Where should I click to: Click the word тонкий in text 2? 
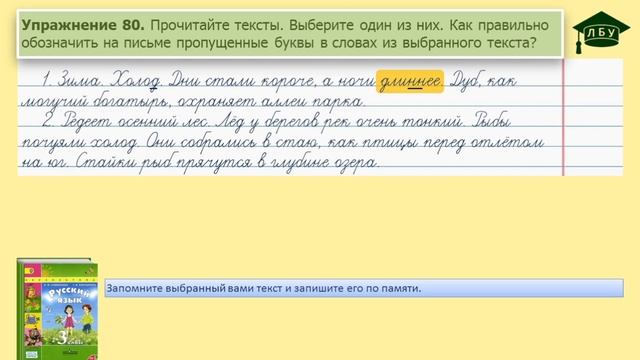coord(431,121)
